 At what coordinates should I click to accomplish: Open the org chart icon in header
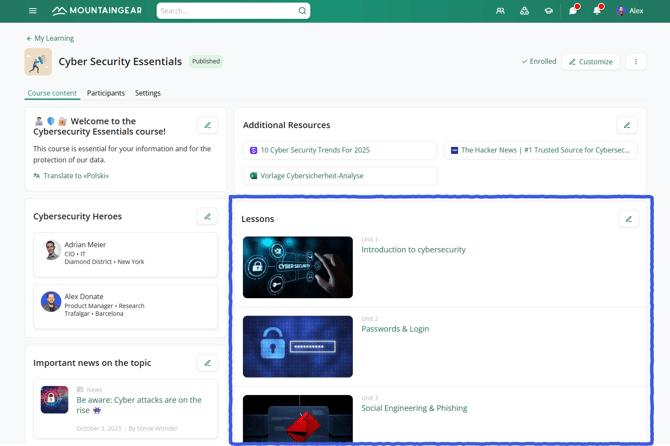pos(524,11)
